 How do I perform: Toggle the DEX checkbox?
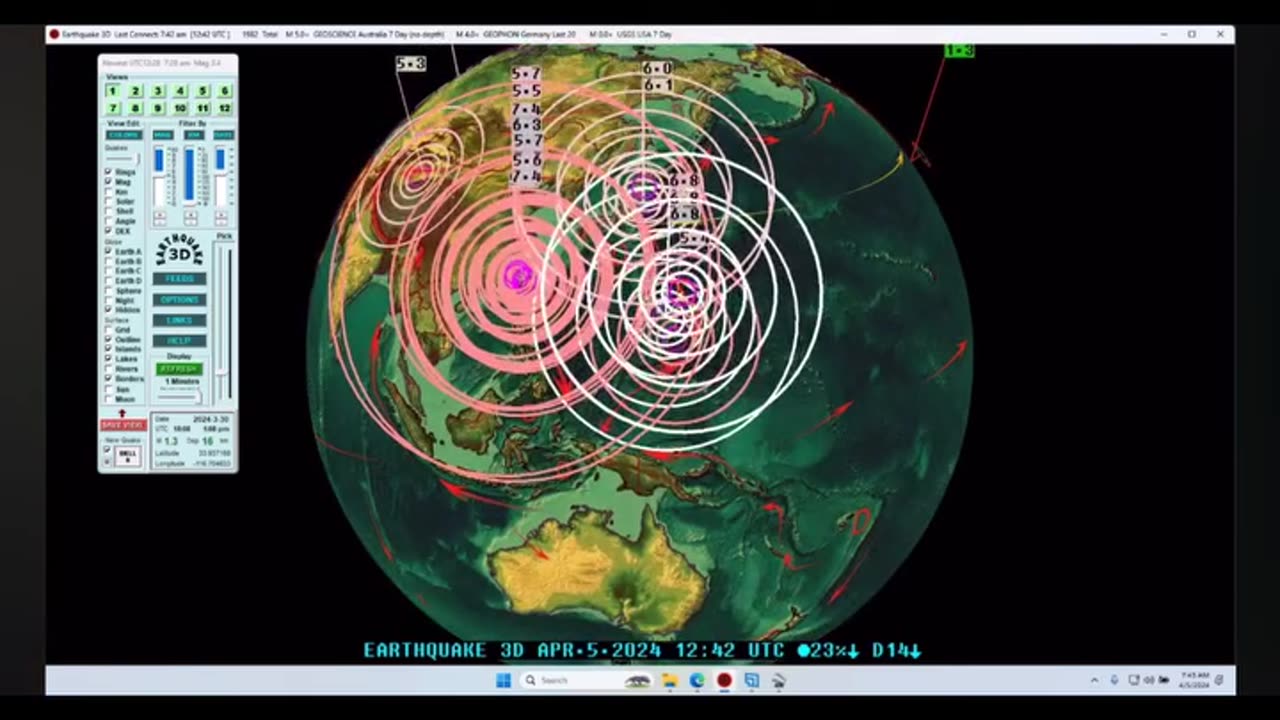tap(109, 231)
